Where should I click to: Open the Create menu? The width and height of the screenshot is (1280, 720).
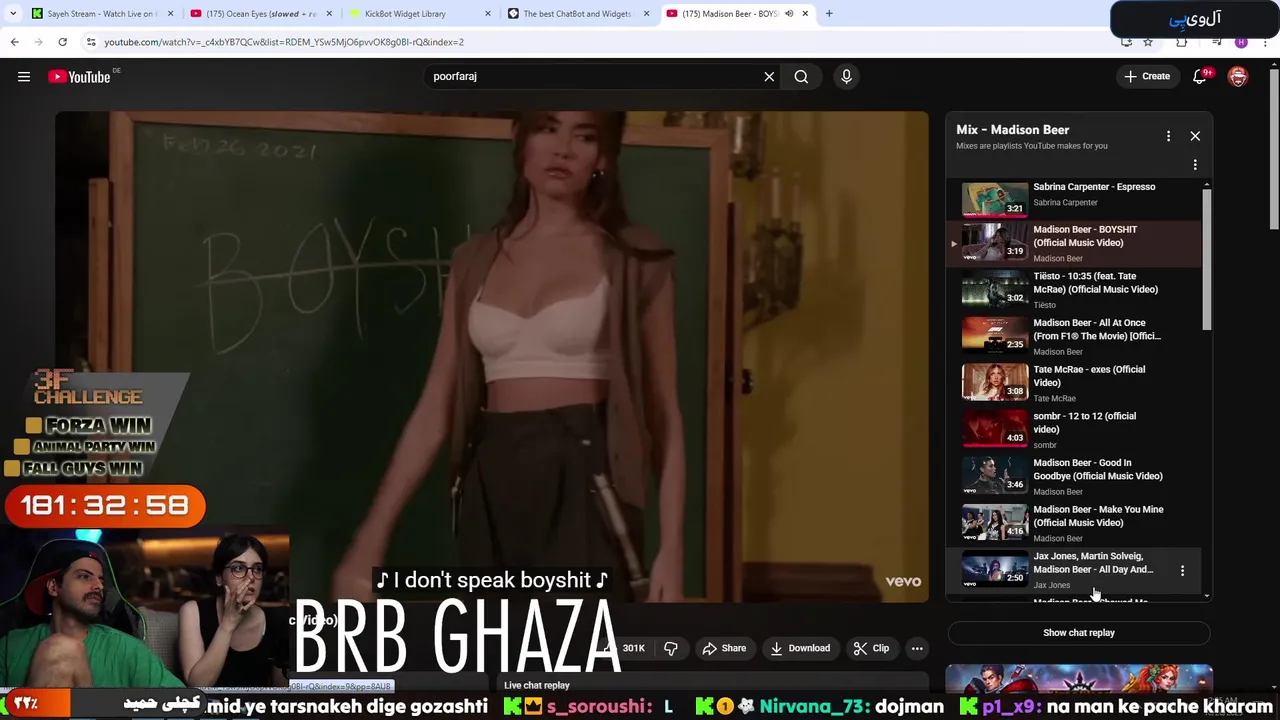coord(1147,77)
